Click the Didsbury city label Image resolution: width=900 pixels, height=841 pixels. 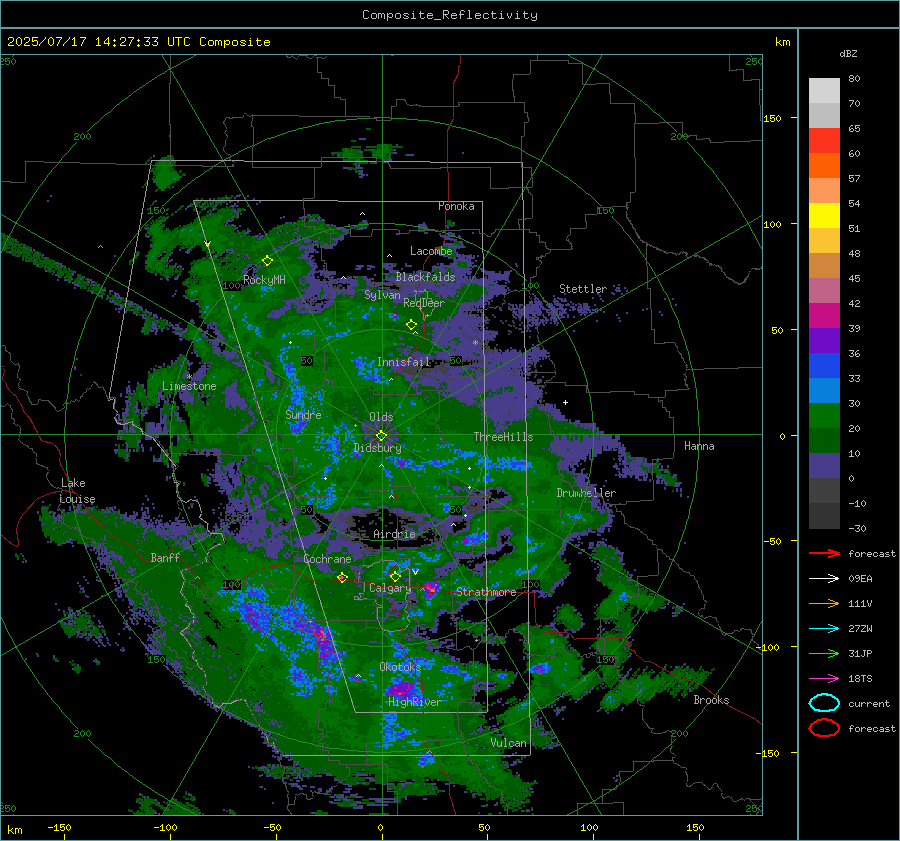377,448
